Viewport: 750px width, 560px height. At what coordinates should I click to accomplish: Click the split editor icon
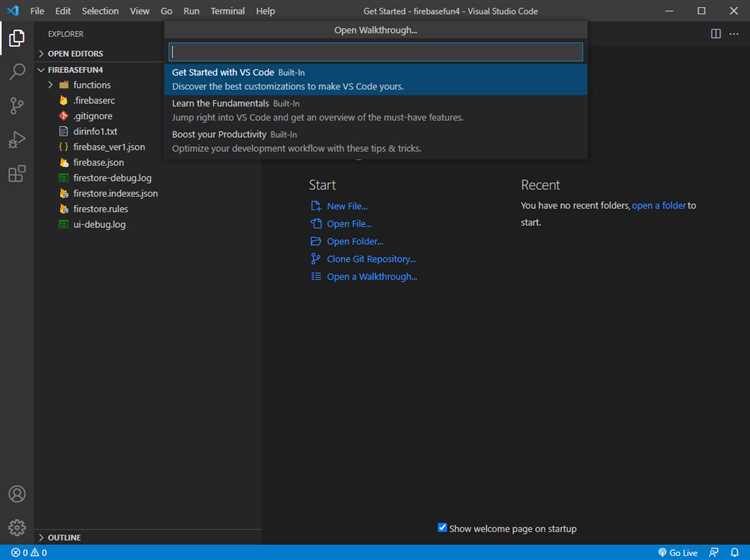(716, 34)
